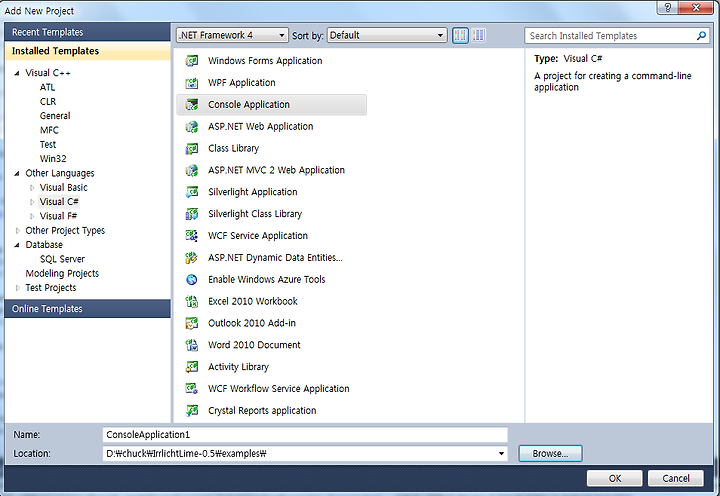
Task: Select the Silverlight Class Library icon
Action: click(x=191, y=214)
